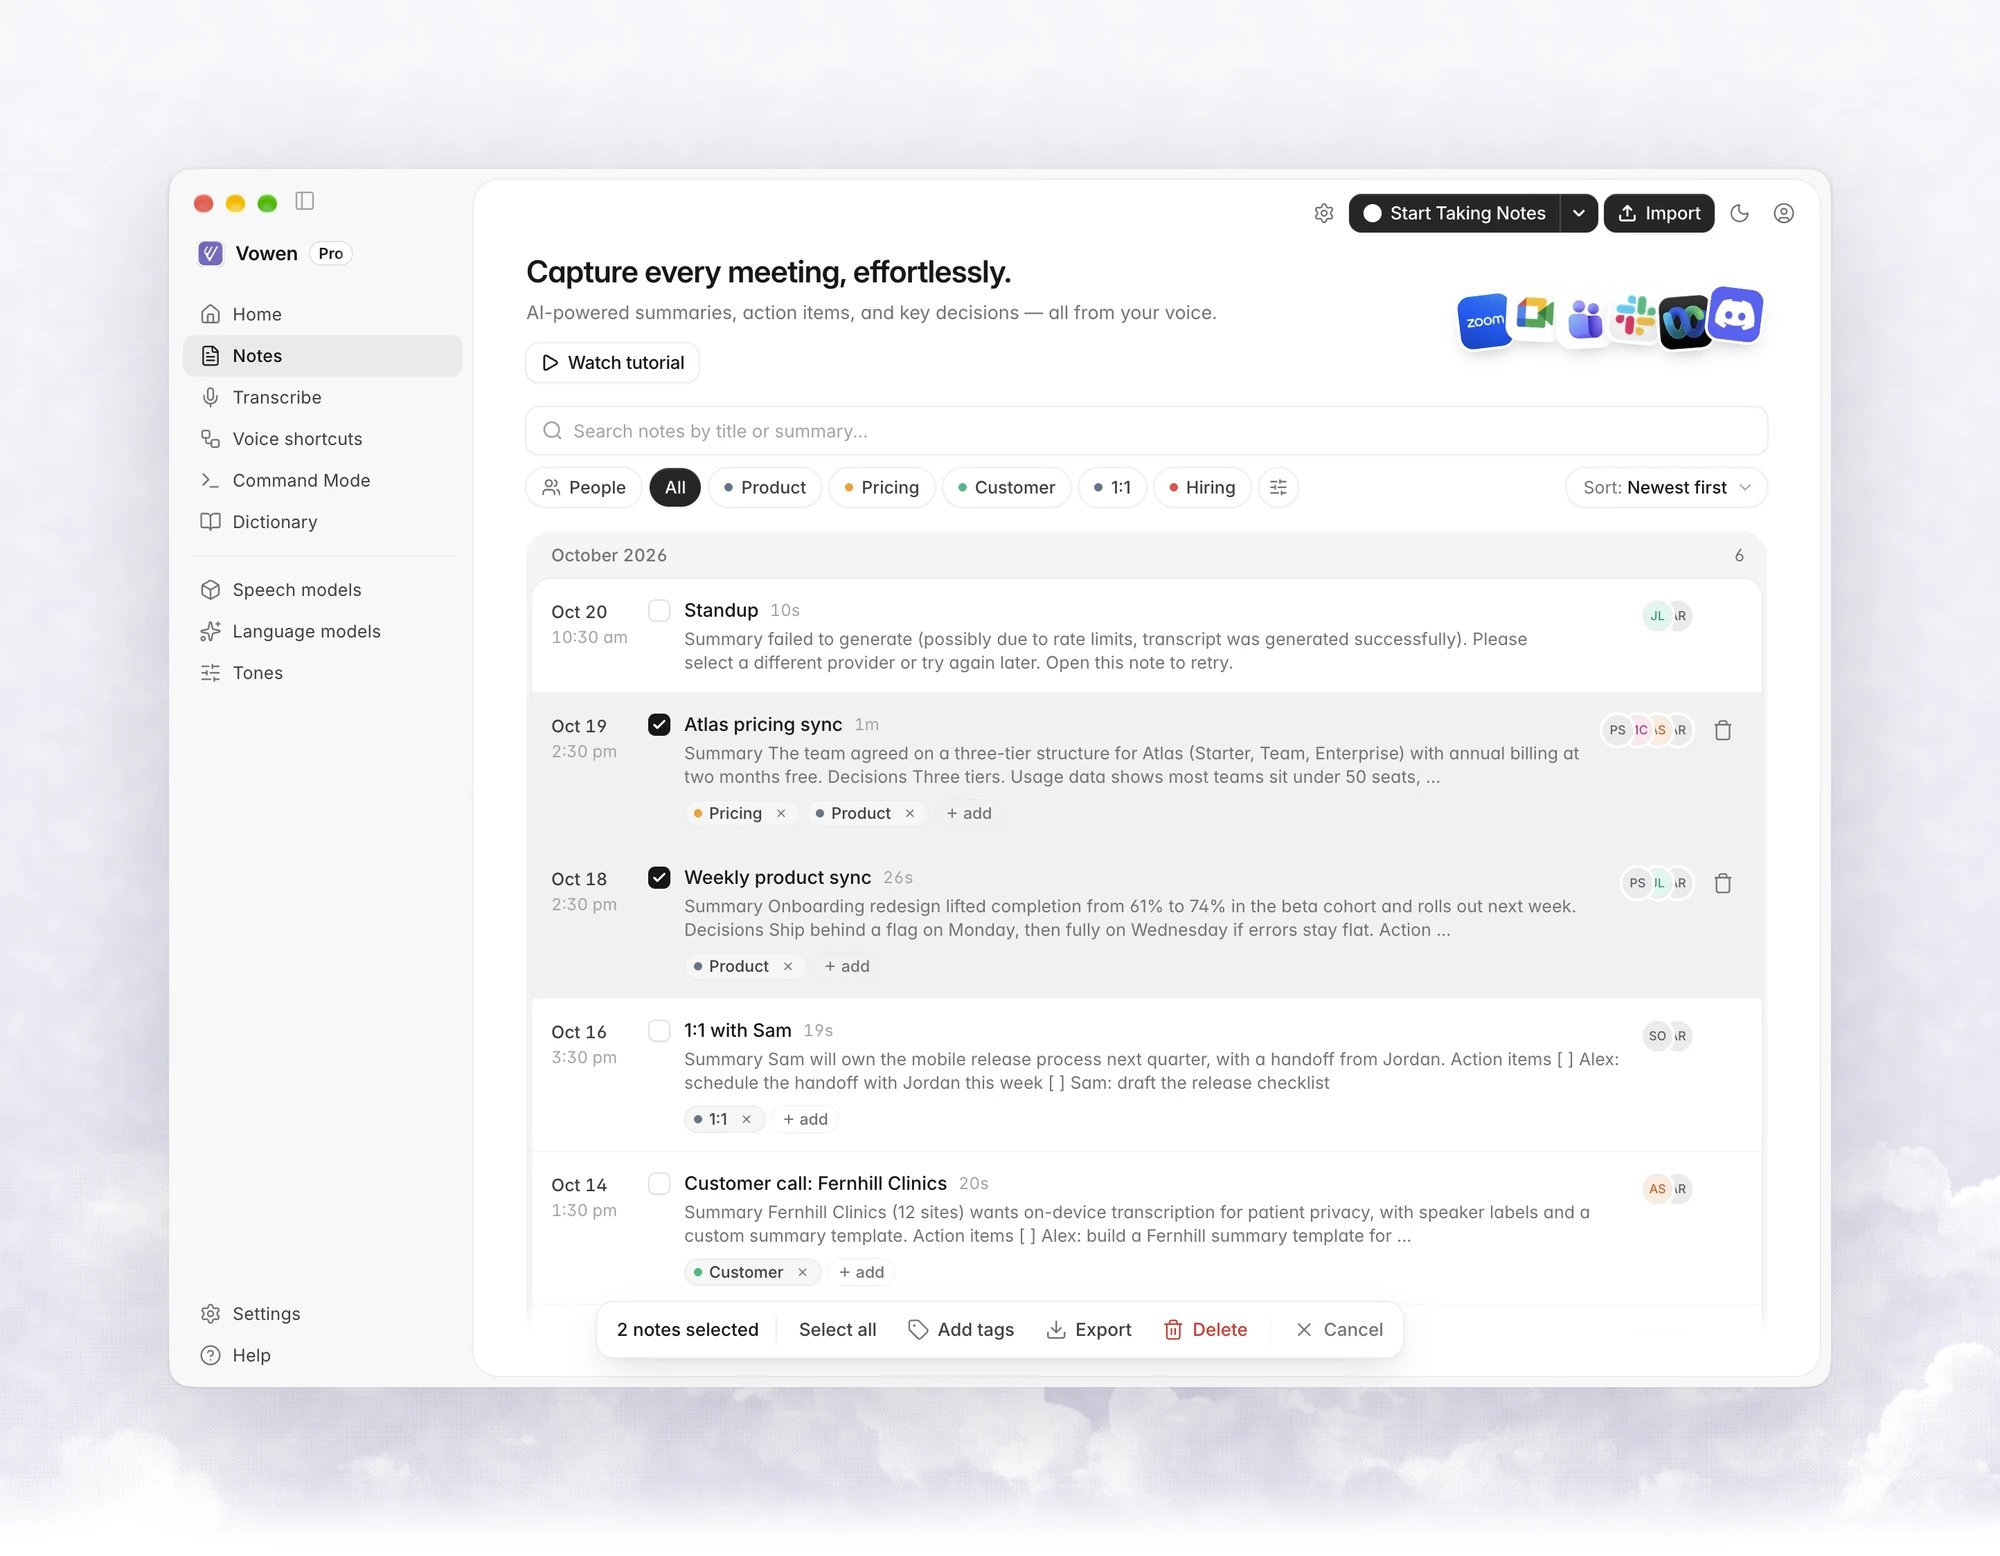Click the Google Meet integration icon
The height and width of the screenshot is (1556, 2000).
pyautogui.click(x=1534, y=315)
